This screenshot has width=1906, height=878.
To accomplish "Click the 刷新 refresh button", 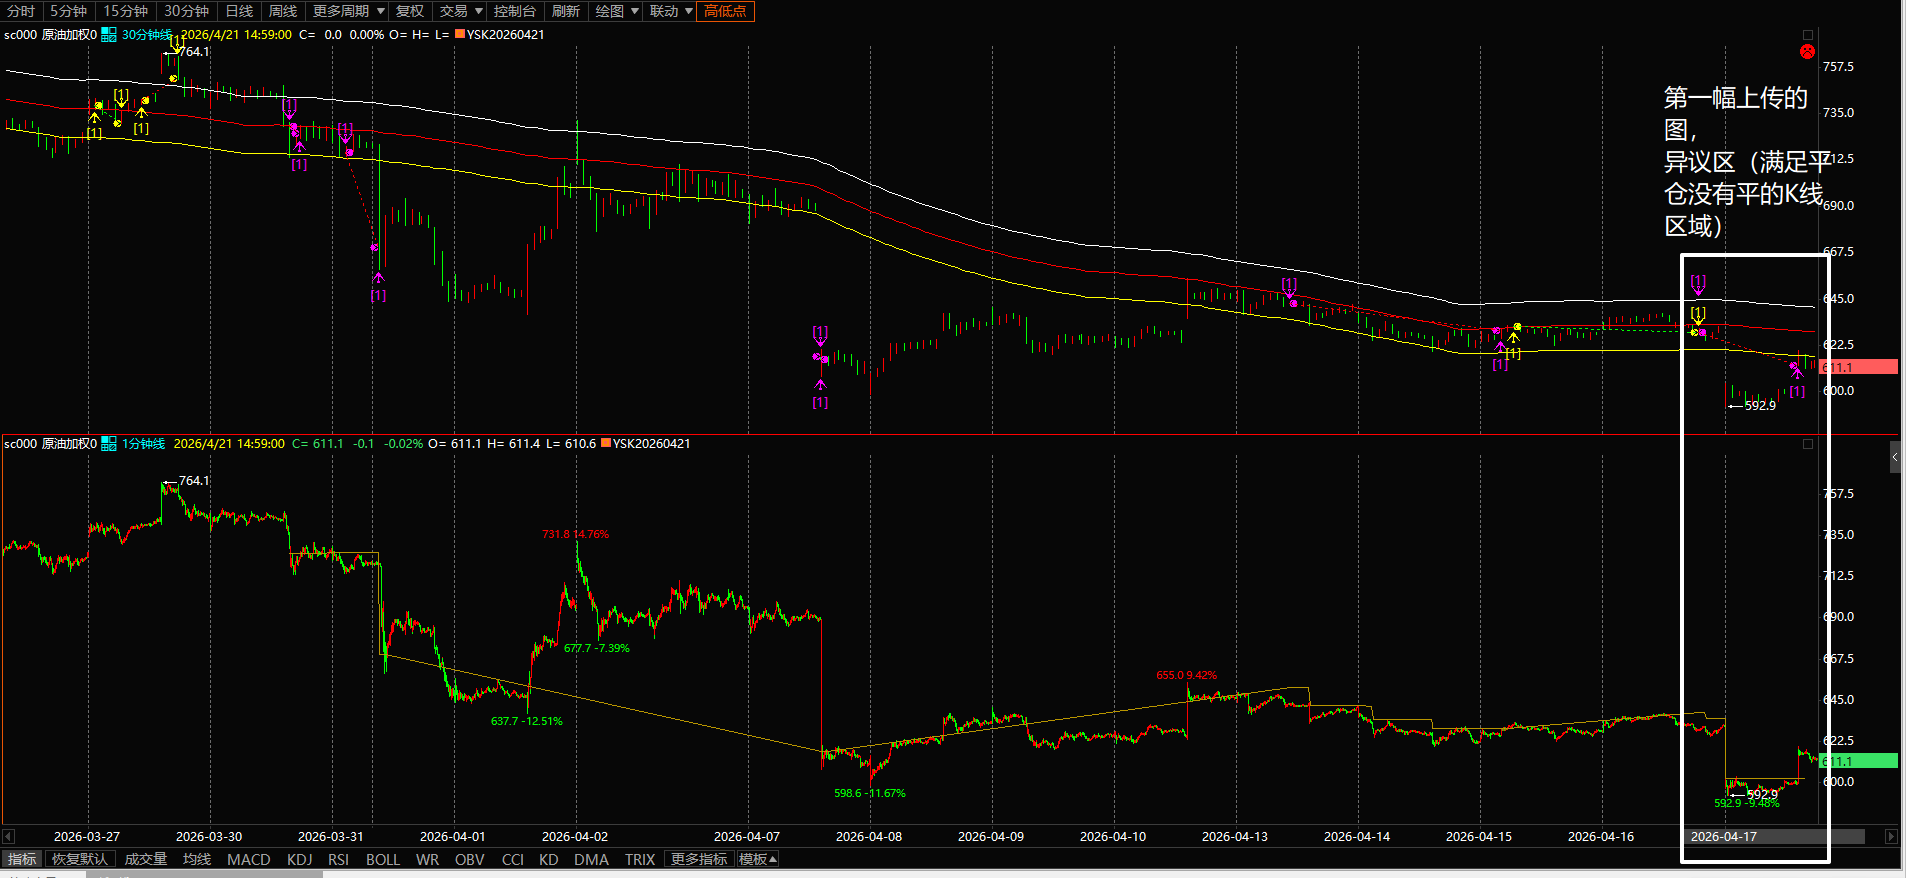I will tap(566, 11).
